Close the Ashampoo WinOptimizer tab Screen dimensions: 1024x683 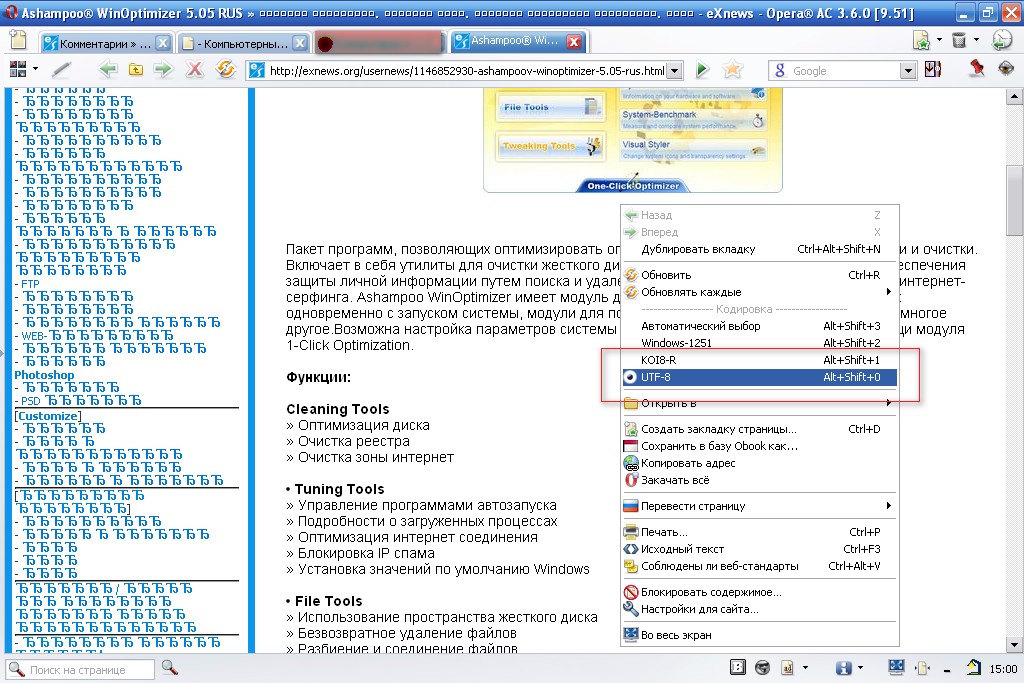573,42
